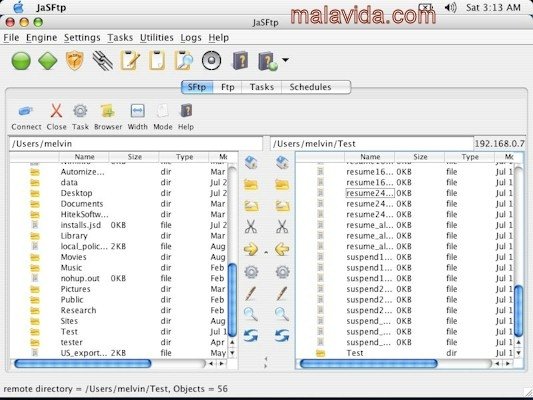Click the local gear icon in center column

tap(251, 272)
